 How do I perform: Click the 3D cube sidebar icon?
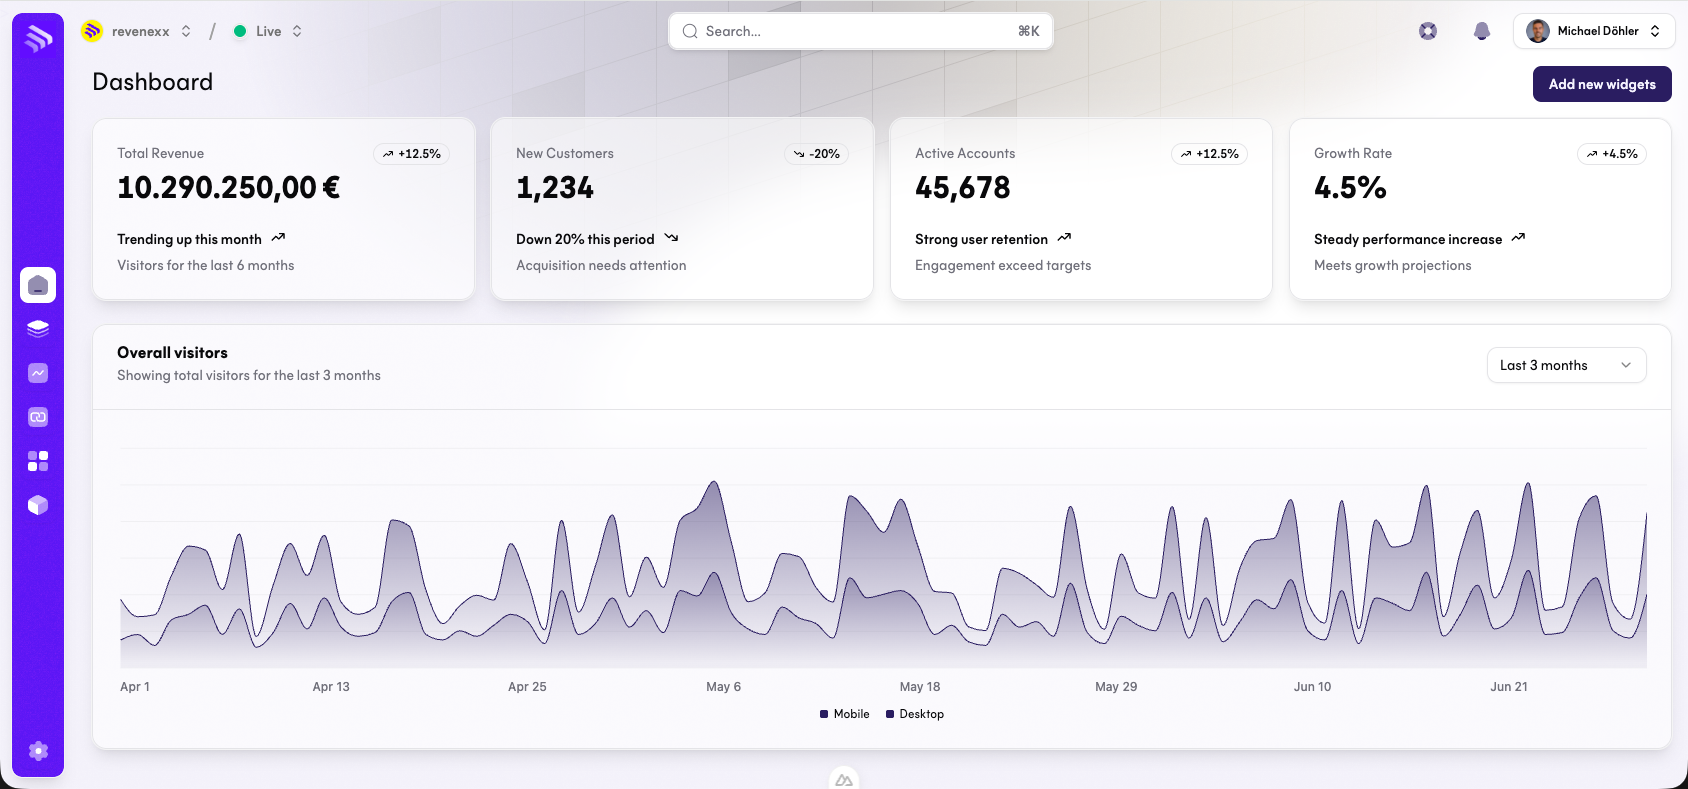[x=38, y=505]
